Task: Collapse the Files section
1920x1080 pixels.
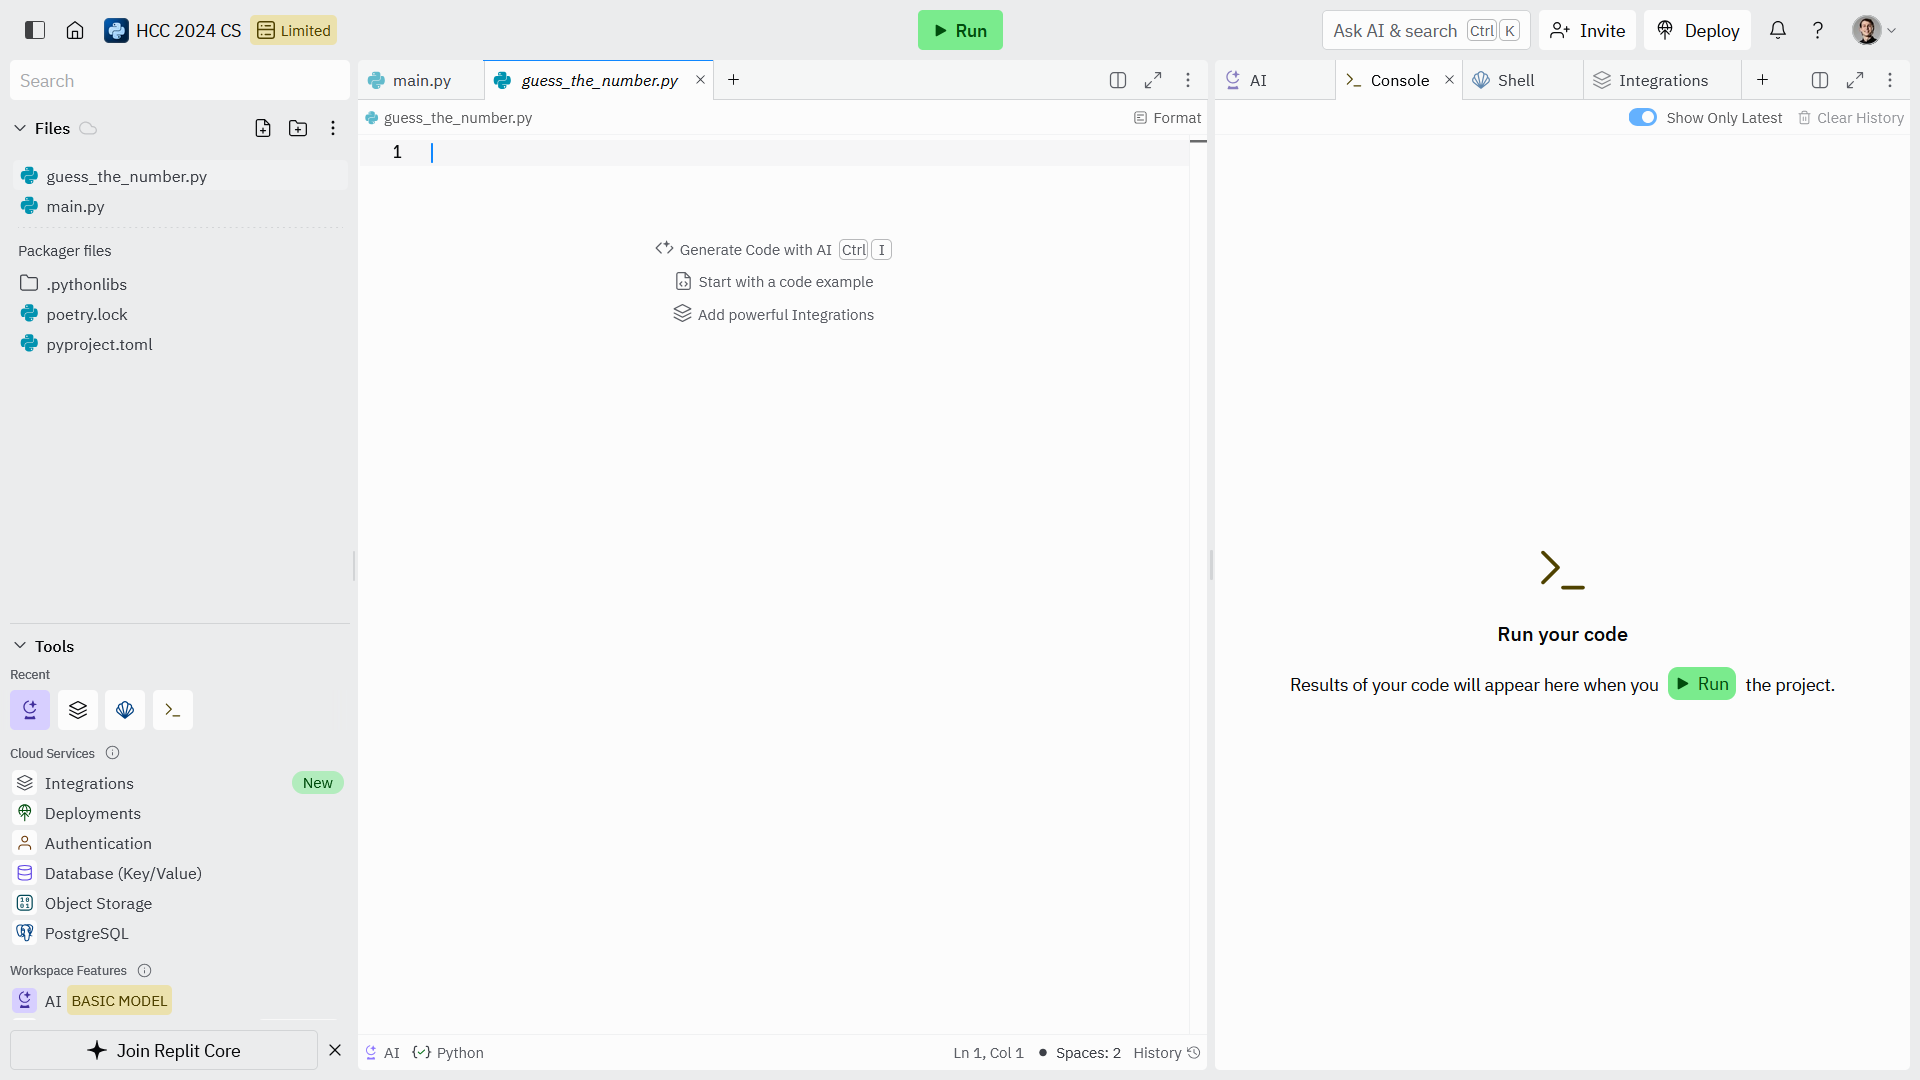Action: click(x=20, y=128)
